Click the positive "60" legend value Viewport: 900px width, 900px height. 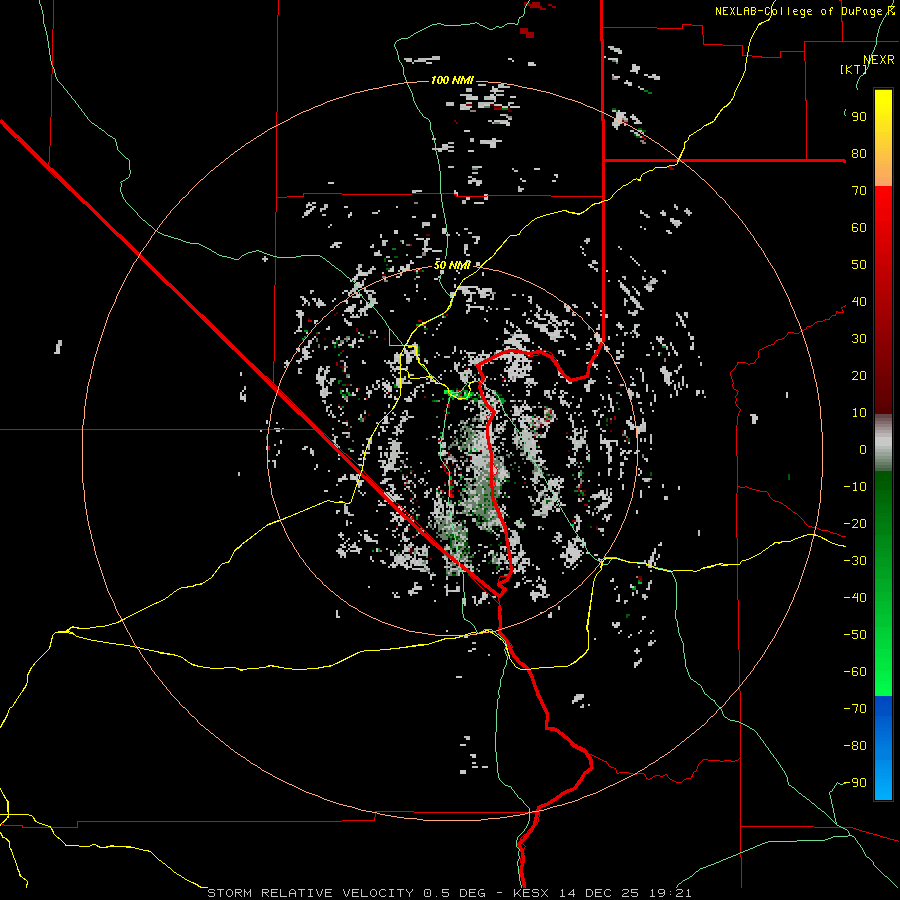click(x=859, y=228)
